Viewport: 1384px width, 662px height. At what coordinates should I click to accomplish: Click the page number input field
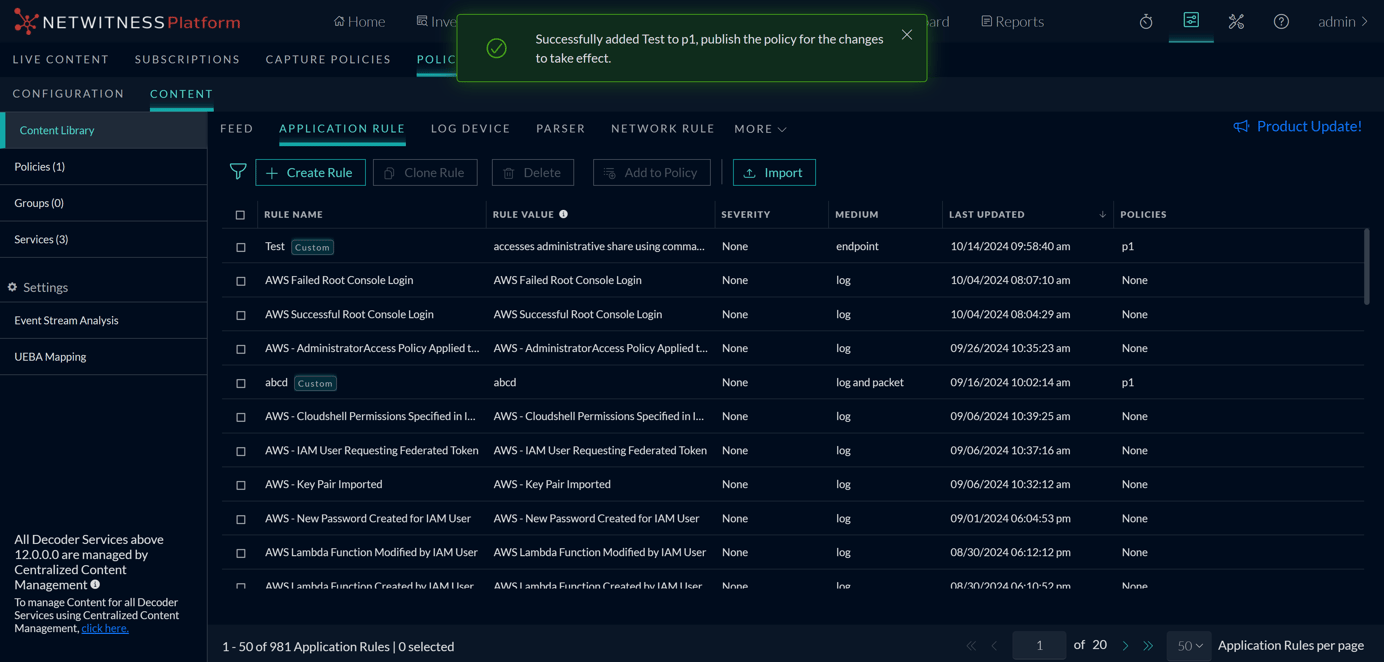1039,646
